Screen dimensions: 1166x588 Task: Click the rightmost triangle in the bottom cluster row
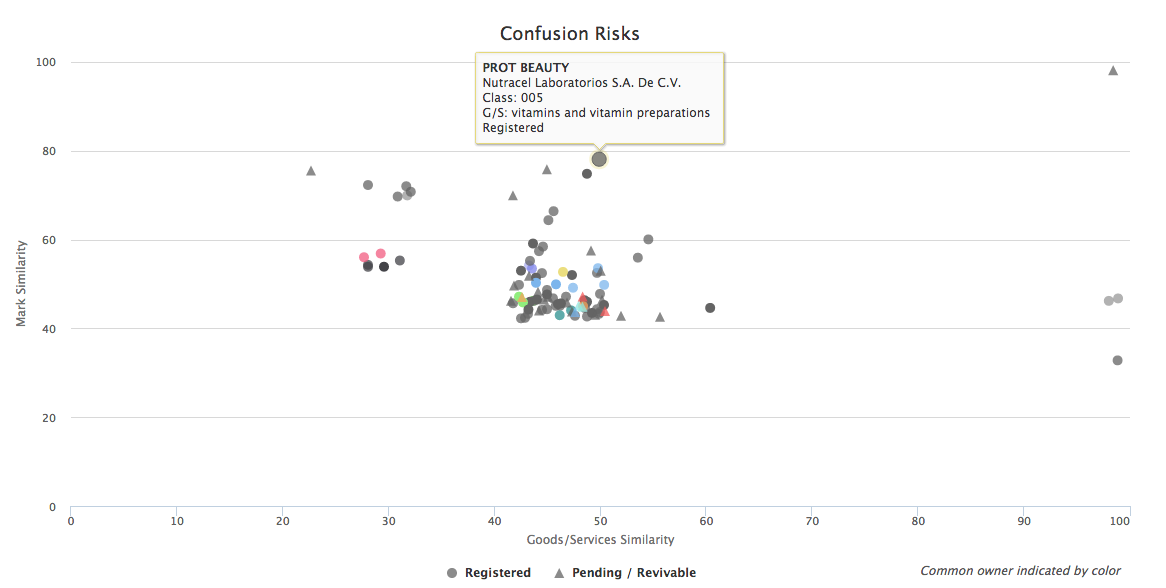660,317
